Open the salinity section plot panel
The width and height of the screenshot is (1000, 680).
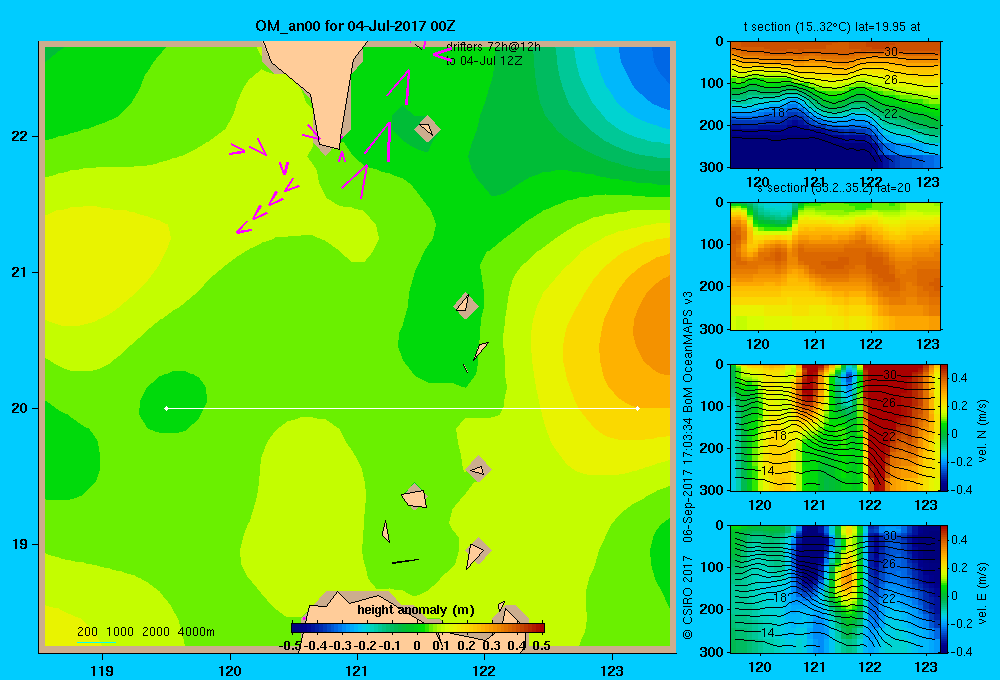(x=835, y=266)
